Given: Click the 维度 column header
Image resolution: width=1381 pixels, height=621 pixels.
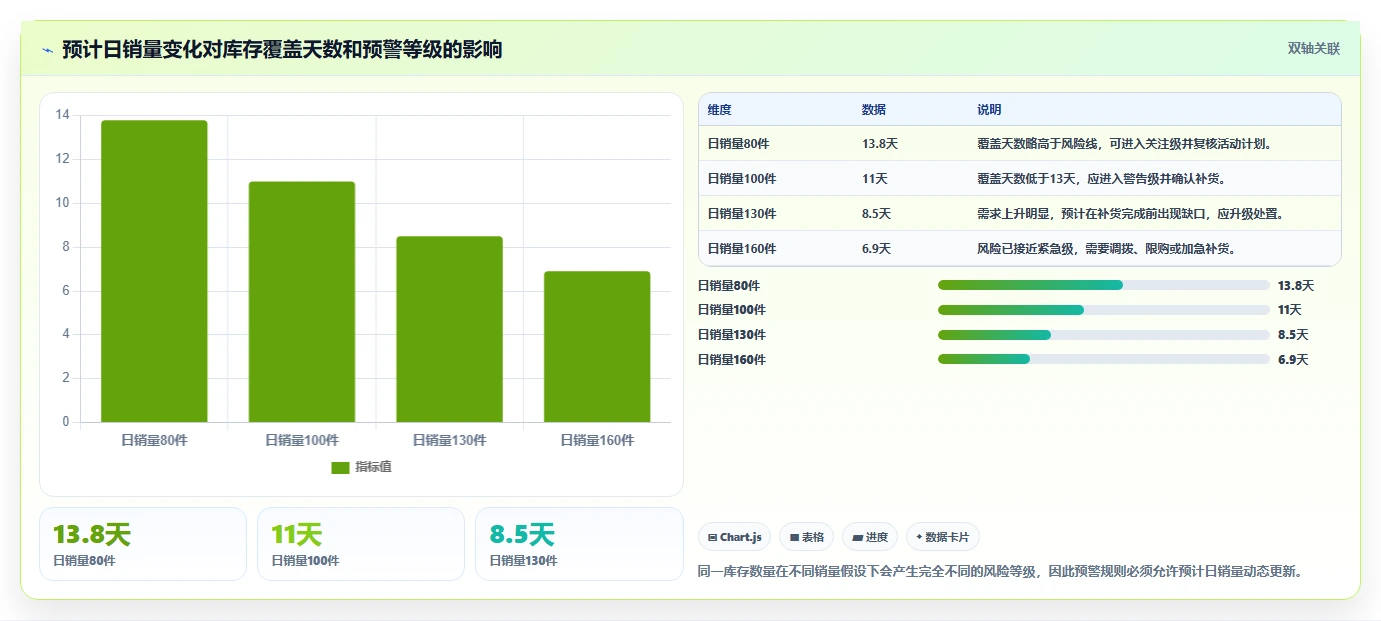Looking at the screenshot, I should pos(719,110).
